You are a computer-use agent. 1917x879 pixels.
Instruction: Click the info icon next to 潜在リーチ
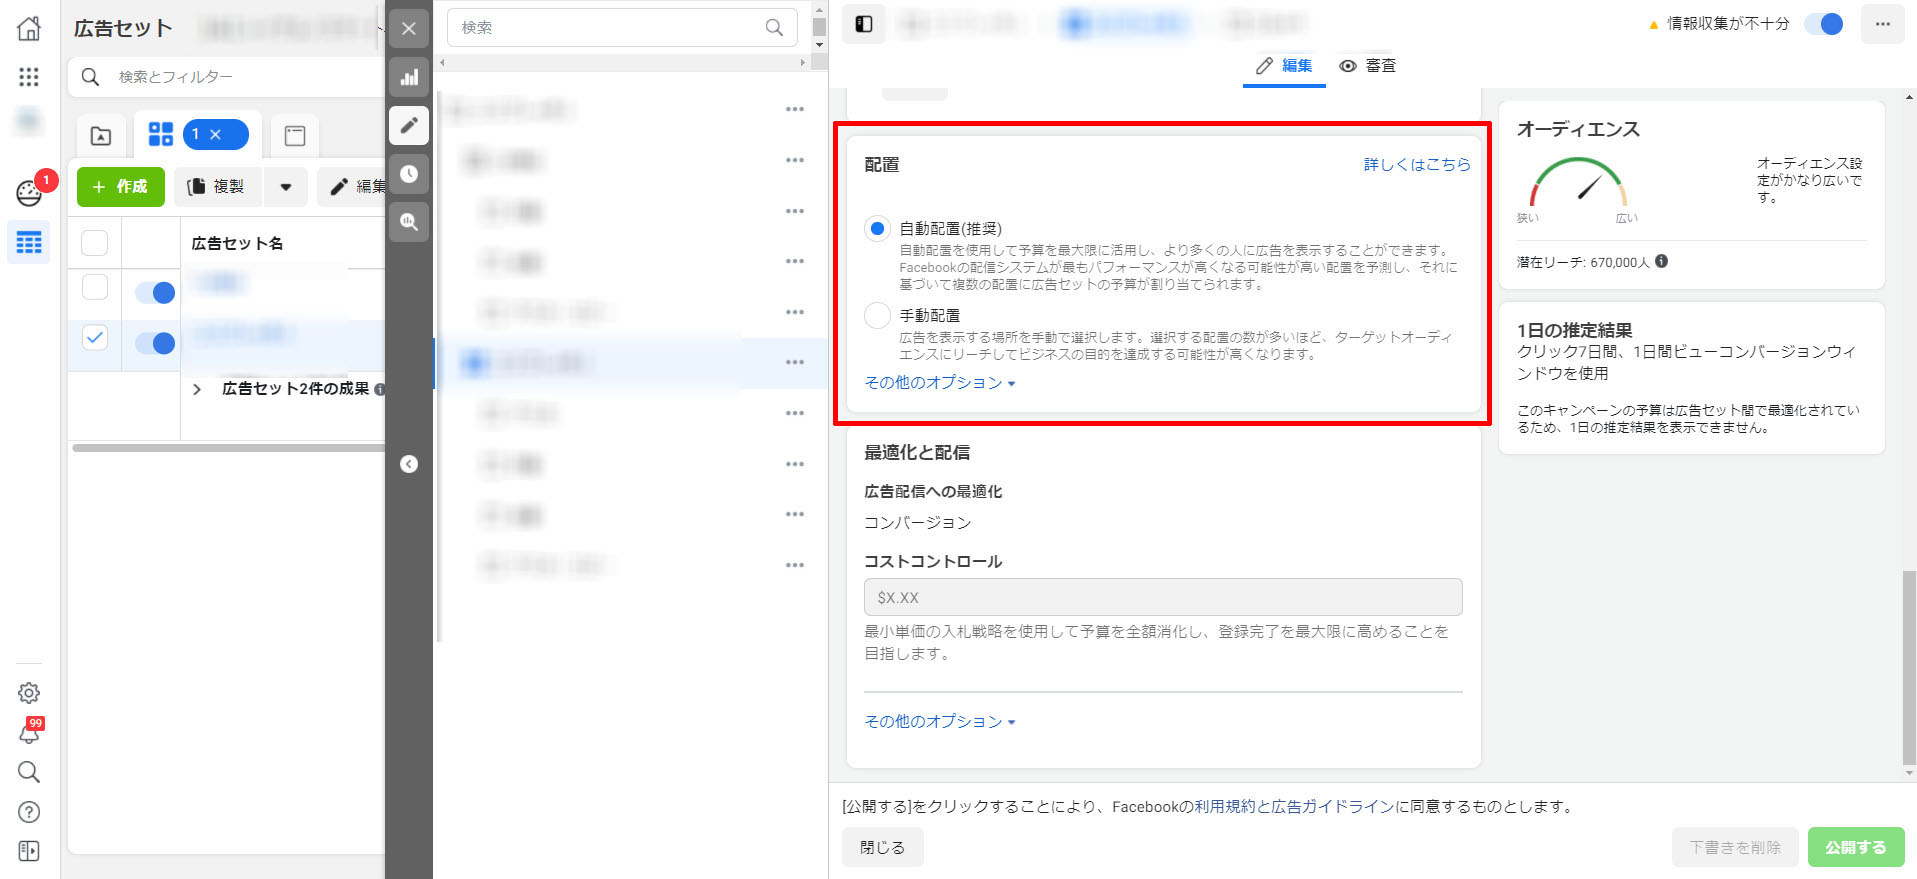click(x=1661, y=261)
